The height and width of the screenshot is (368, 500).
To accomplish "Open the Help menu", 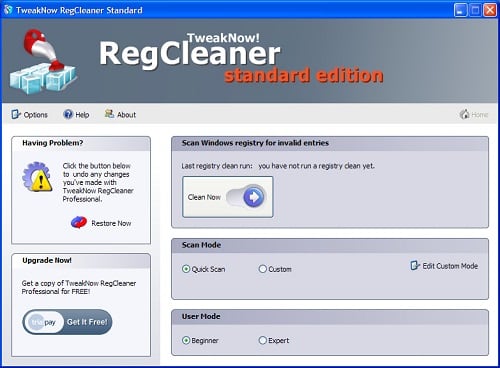I will pyautogui.click(x=76, y=115).
